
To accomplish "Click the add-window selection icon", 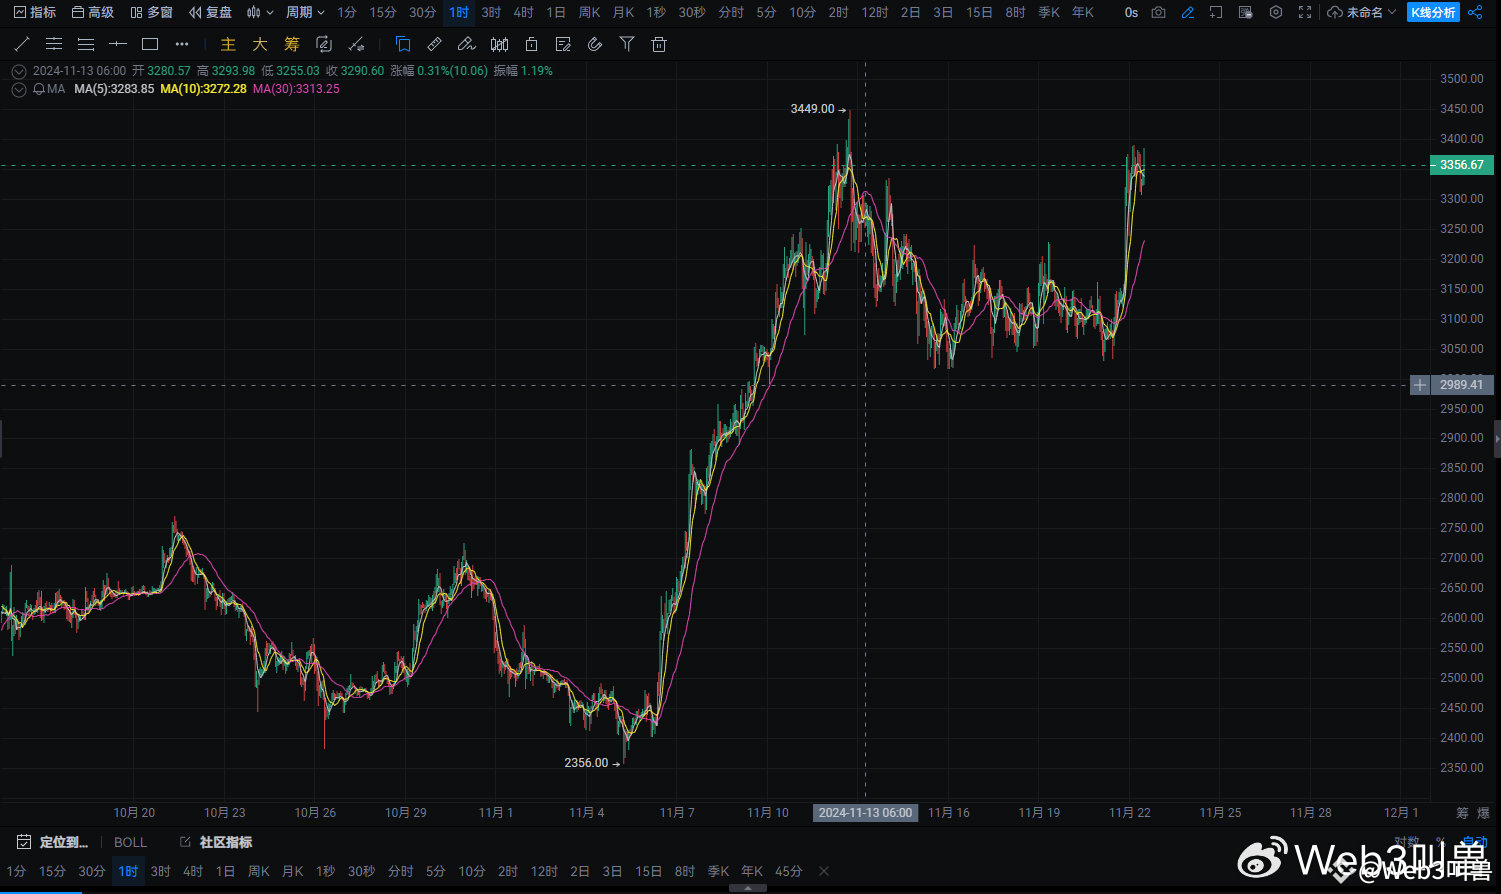I will tap(1216, 12).
